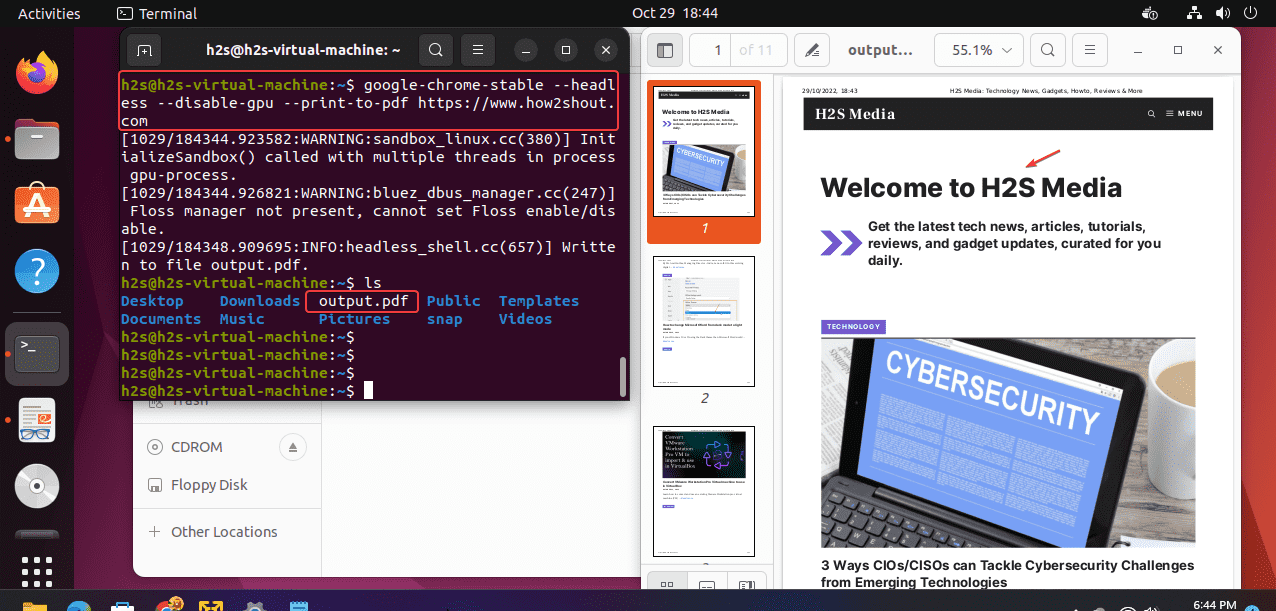1276x611 pixels.
Task: Click the output... title in viewer header
Action: pyautogui.click(x=880, y=50)
